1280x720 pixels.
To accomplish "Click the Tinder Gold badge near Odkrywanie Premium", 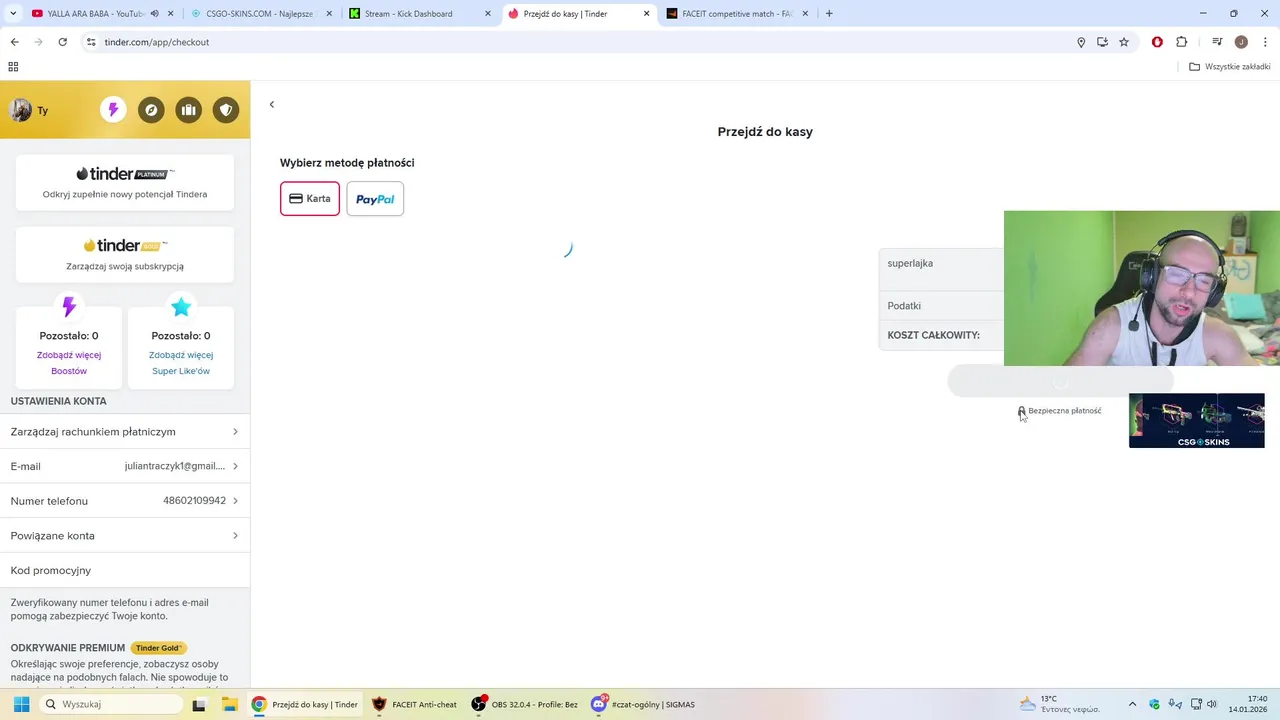I will tap(158, 648).
